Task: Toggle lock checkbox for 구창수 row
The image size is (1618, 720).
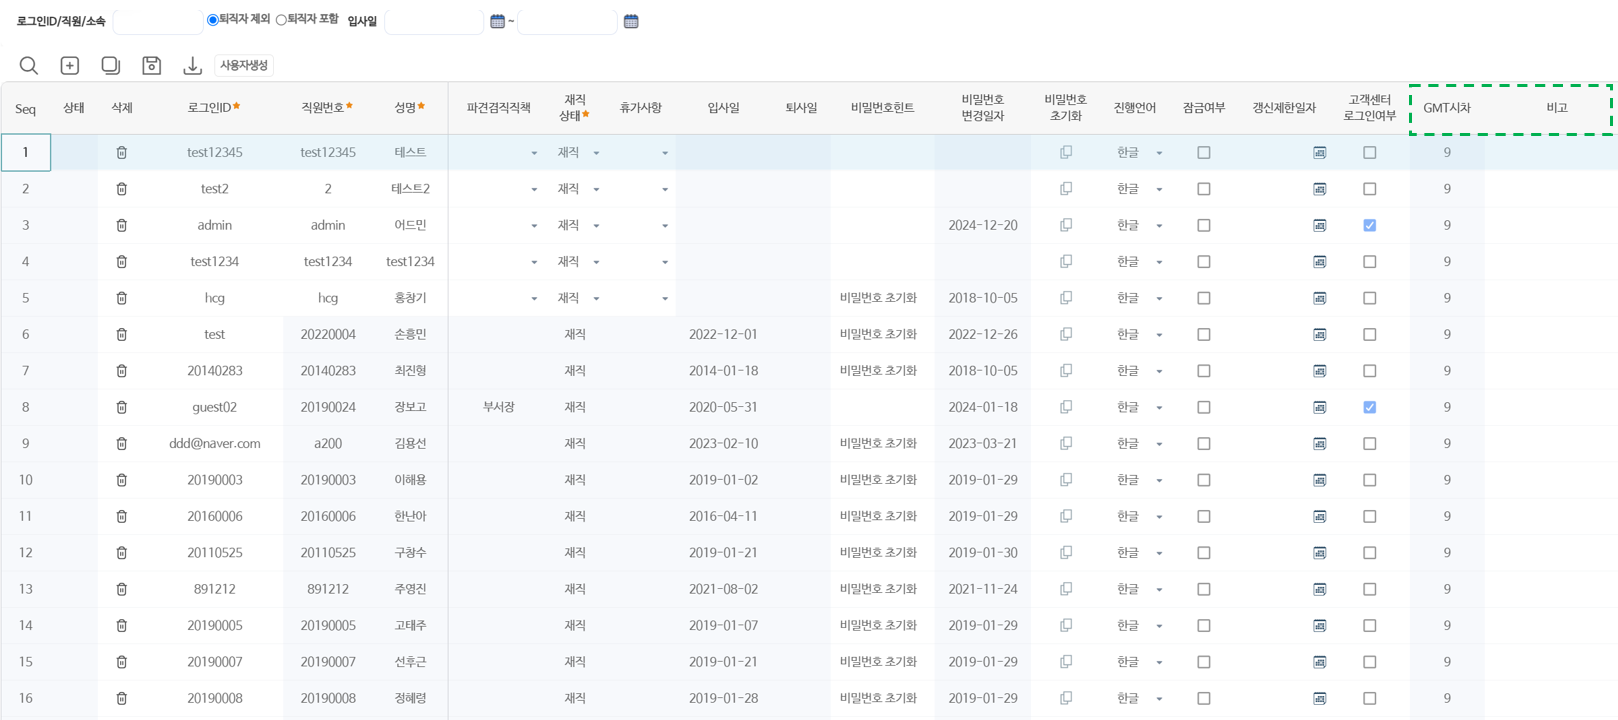Action: click(x=1204, y=553)
